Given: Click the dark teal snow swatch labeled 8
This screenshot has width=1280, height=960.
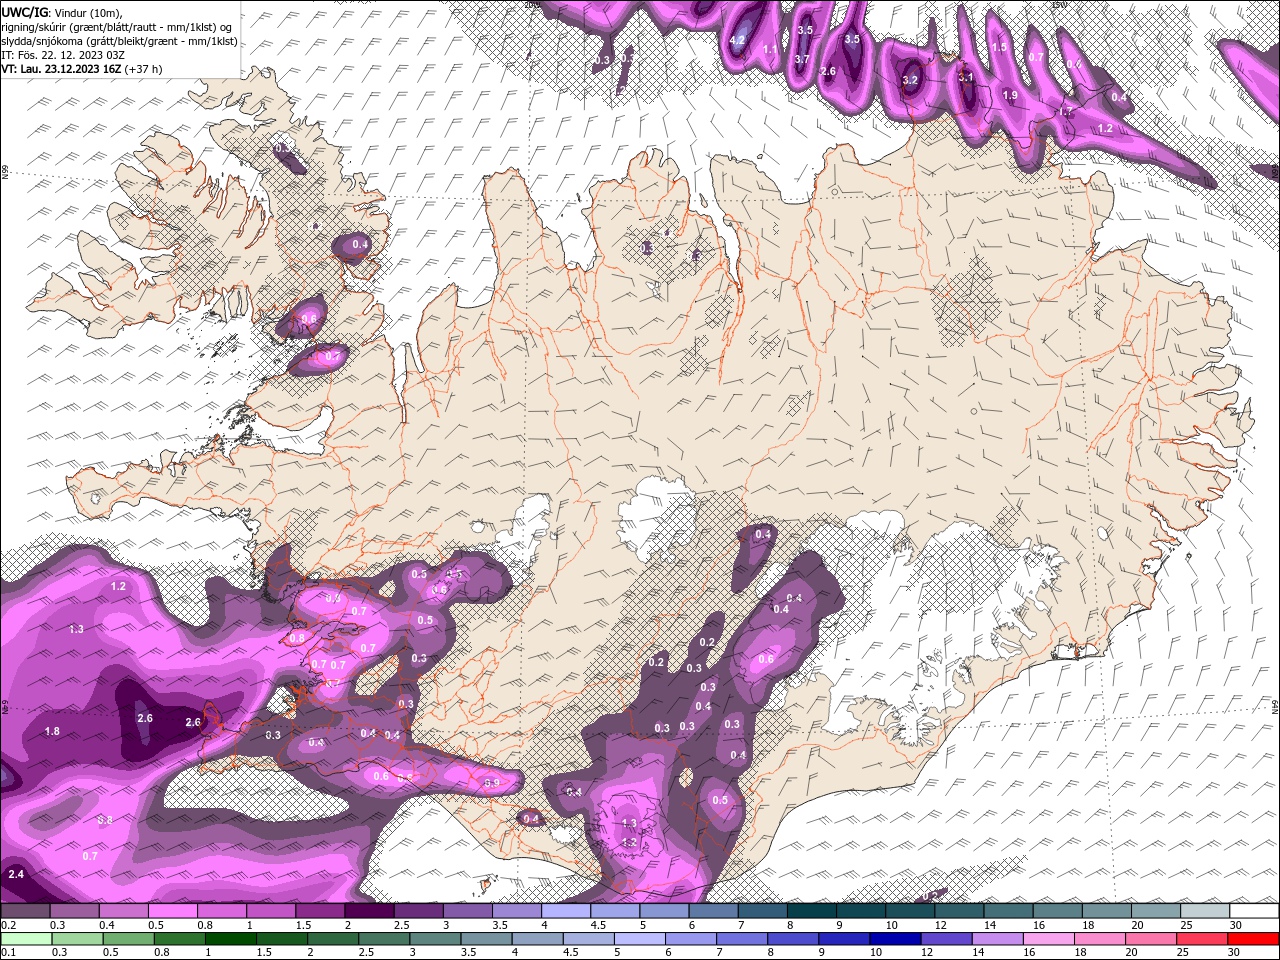Looking at the screenshot, I should point(811,910).
